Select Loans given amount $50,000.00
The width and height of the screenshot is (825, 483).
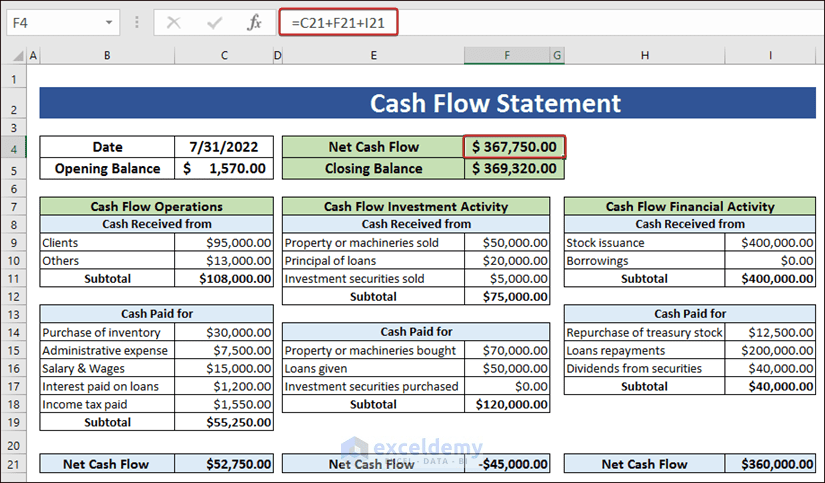pos(507,368)
